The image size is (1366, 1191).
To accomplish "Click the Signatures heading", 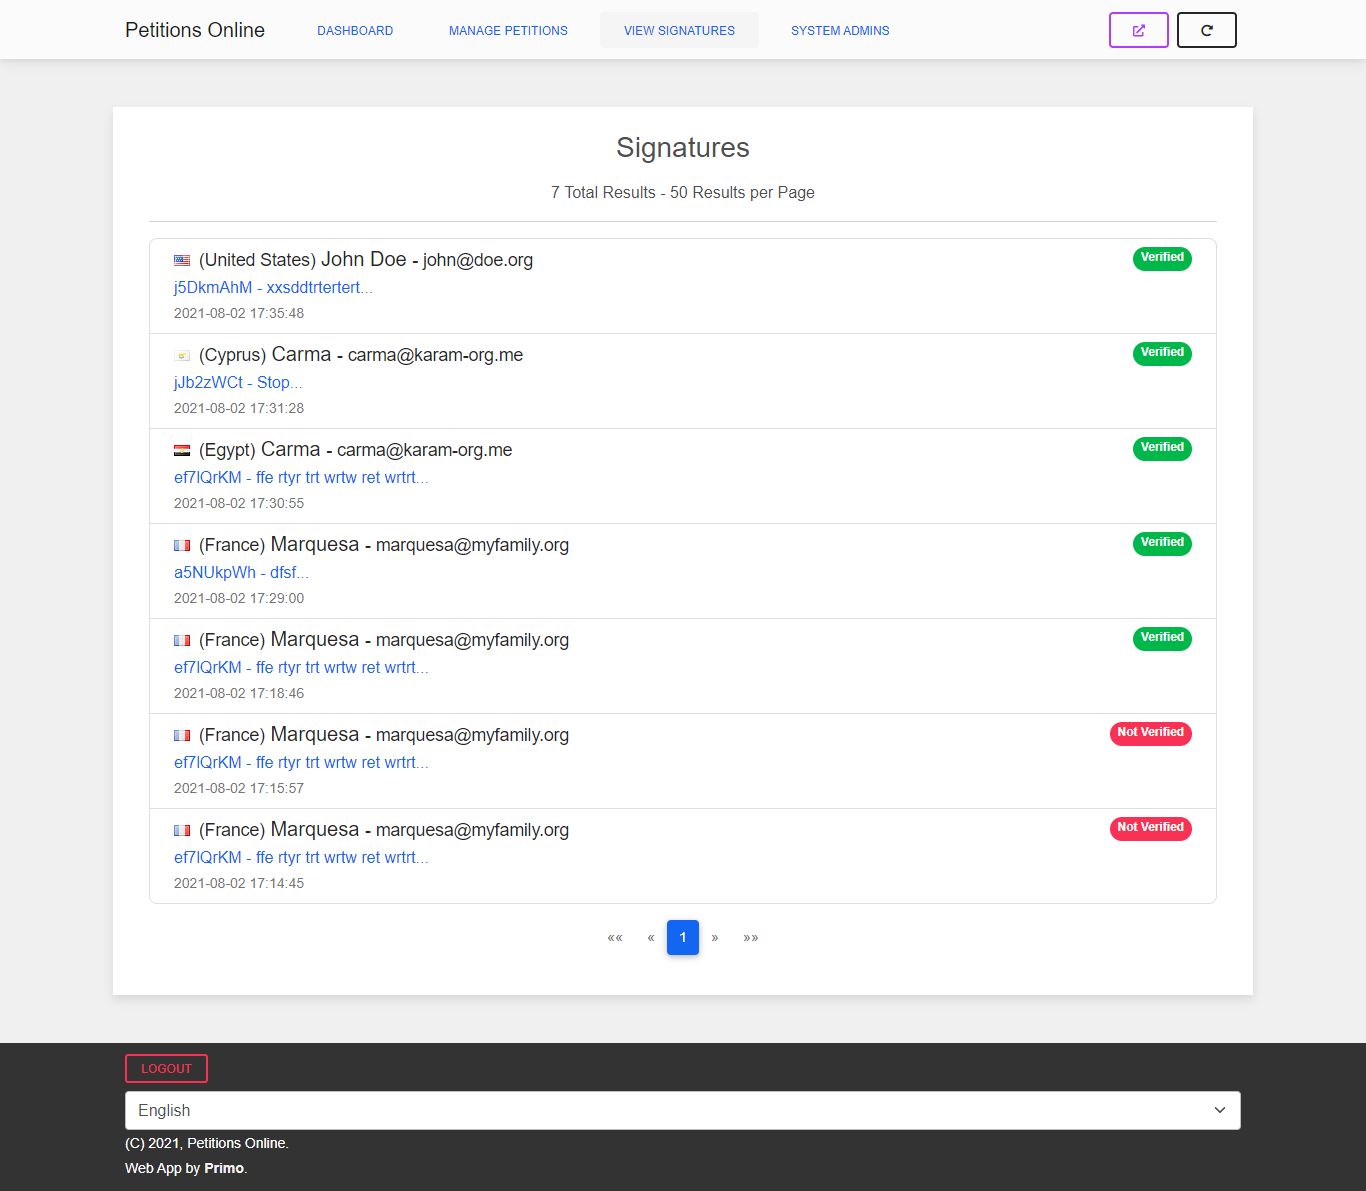I will click(x=683, y=148).
